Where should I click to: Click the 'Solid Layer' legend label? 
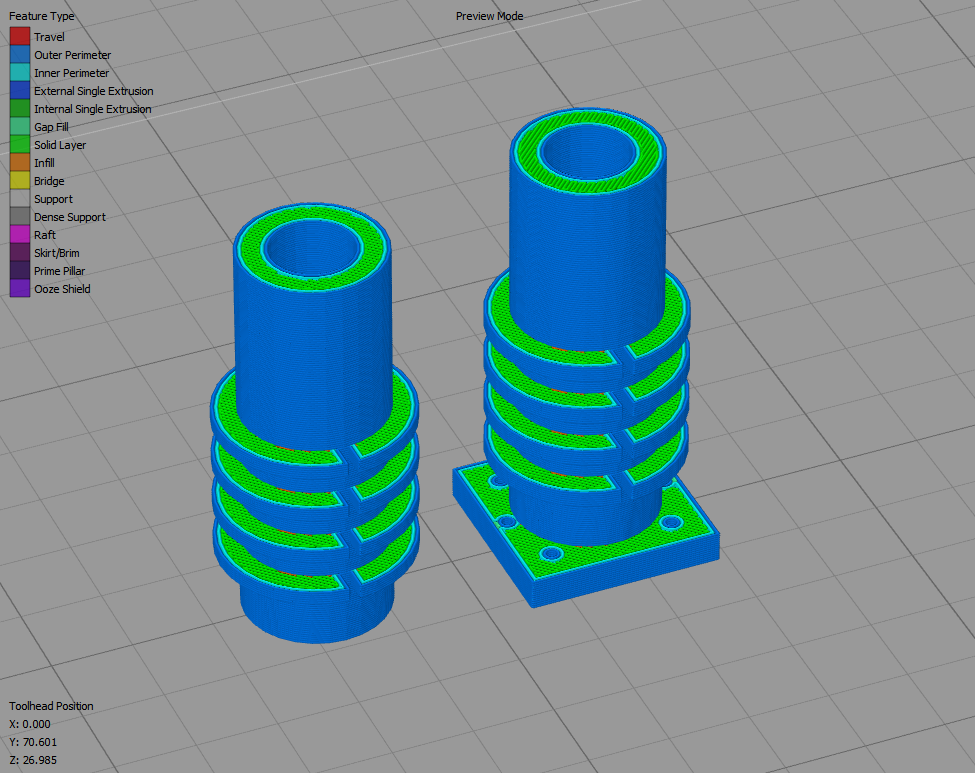(60, 146)
